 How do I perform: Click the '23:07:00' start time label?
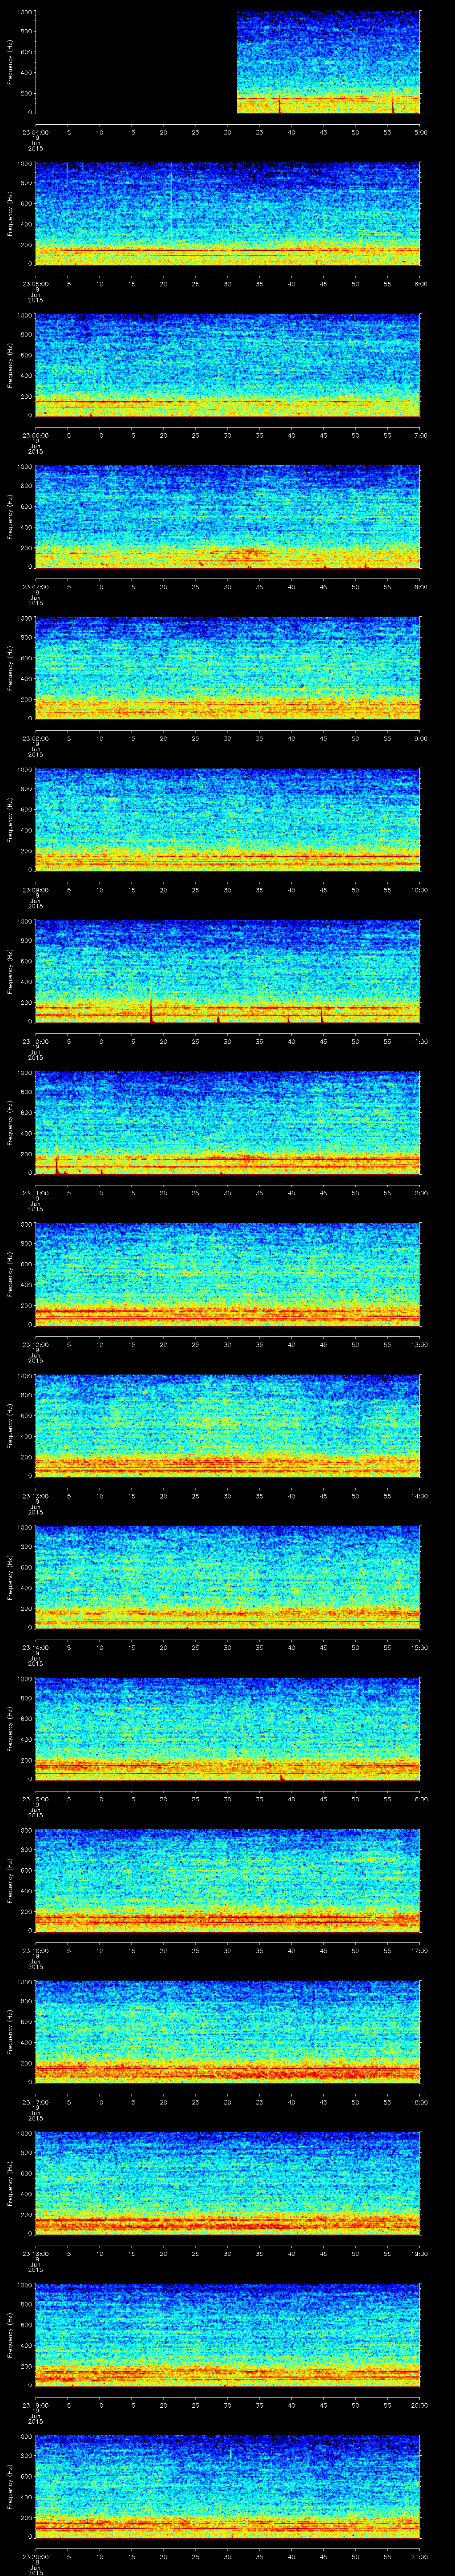[35, 587]
